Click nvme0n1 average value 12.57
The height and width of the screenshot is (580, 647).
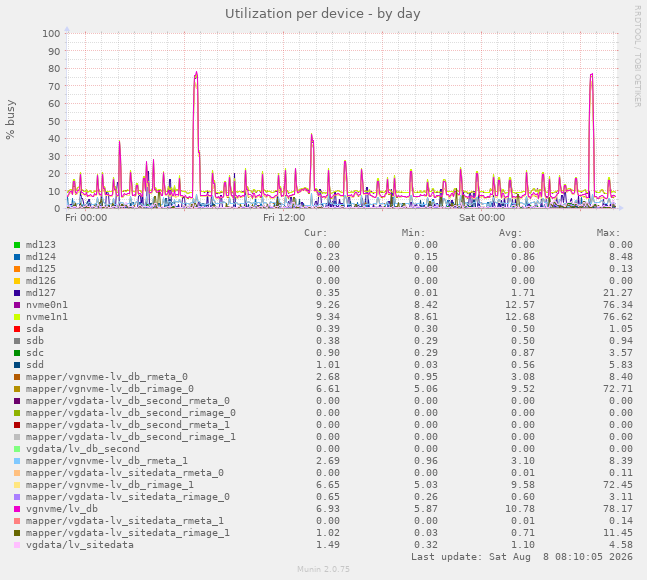[x=520, y=305]
